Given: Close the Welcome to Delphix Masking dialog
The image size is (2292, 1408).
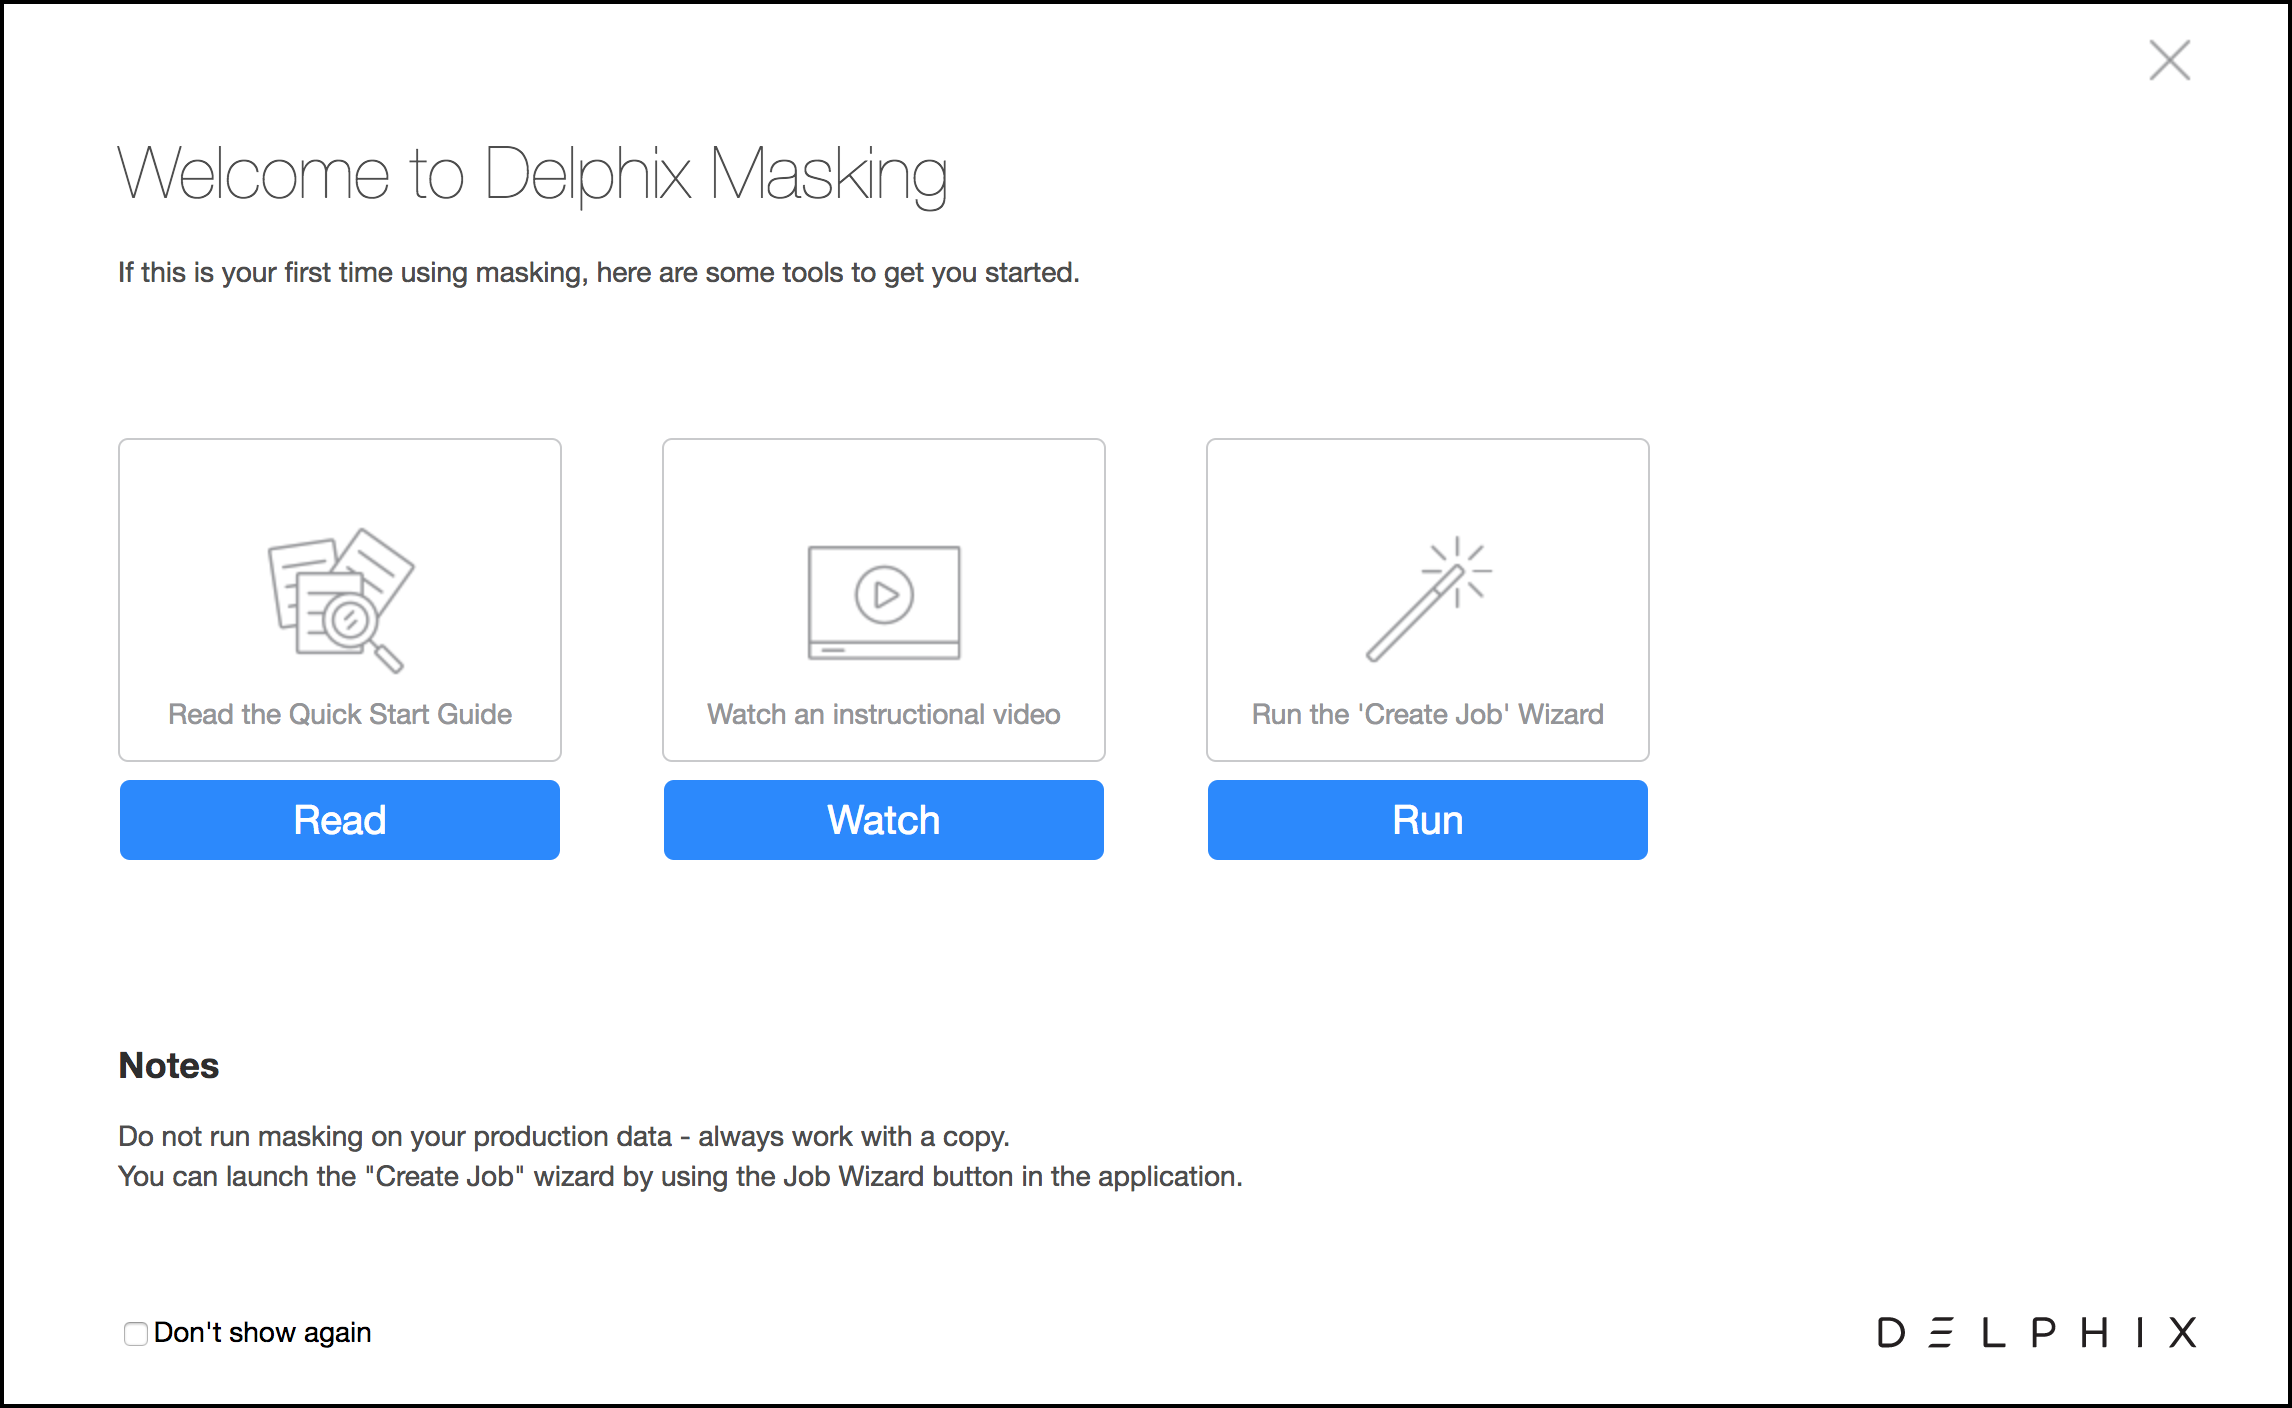Looking at the screenshot, I should point(2169,60).
